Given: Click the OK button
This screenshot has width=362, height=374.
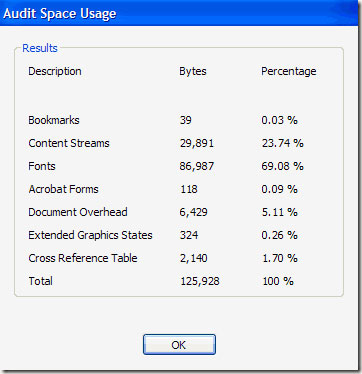Looking at the screenshot, I should point(179,344).
